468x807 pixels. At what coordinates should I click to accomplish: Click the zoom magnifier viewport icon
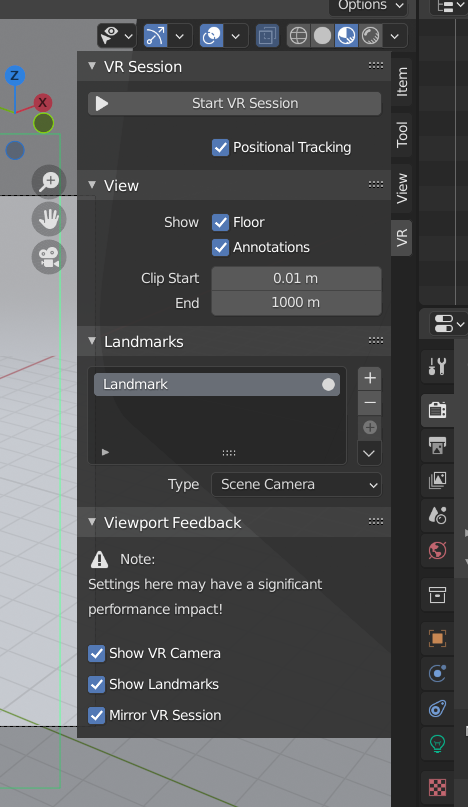click(x=49, y=182)
